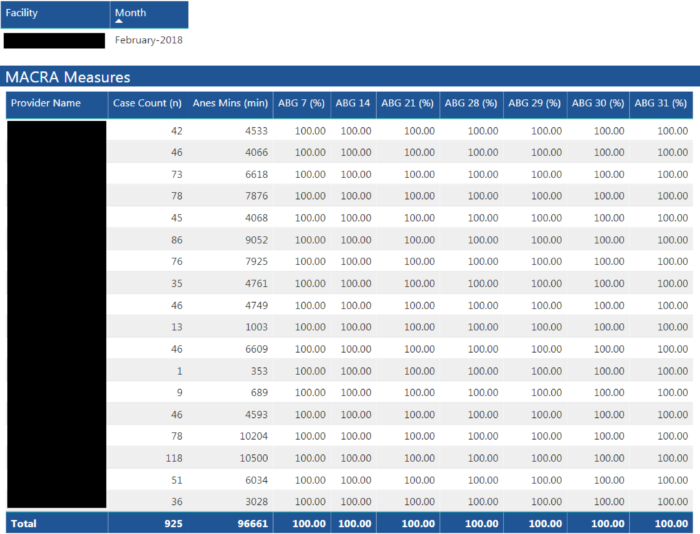
Task: Sort by Provider Name column header
Action: (46, 103)
